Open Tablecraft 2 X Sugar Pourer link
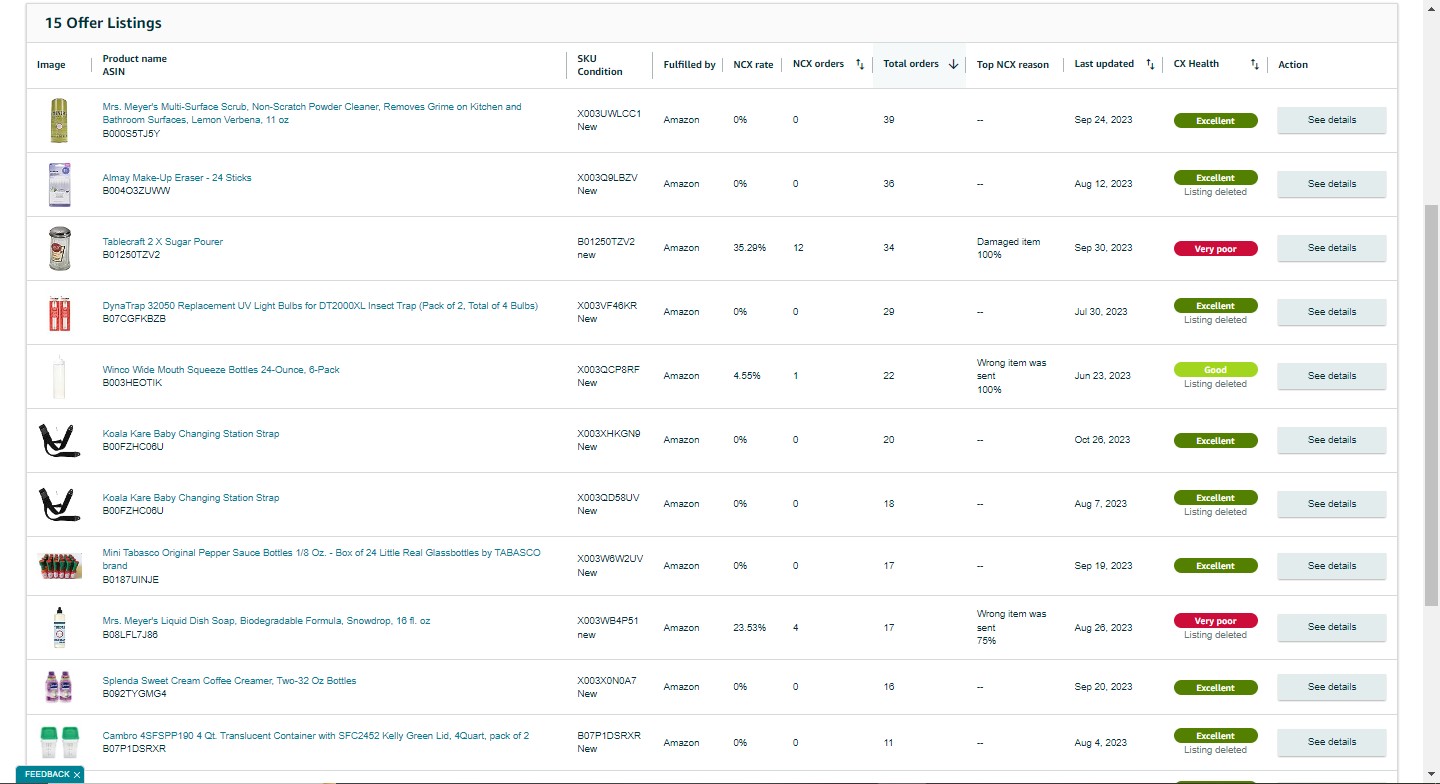This screenshot has width=1440, height=784. pyautogui.click(x=163, y=242)
